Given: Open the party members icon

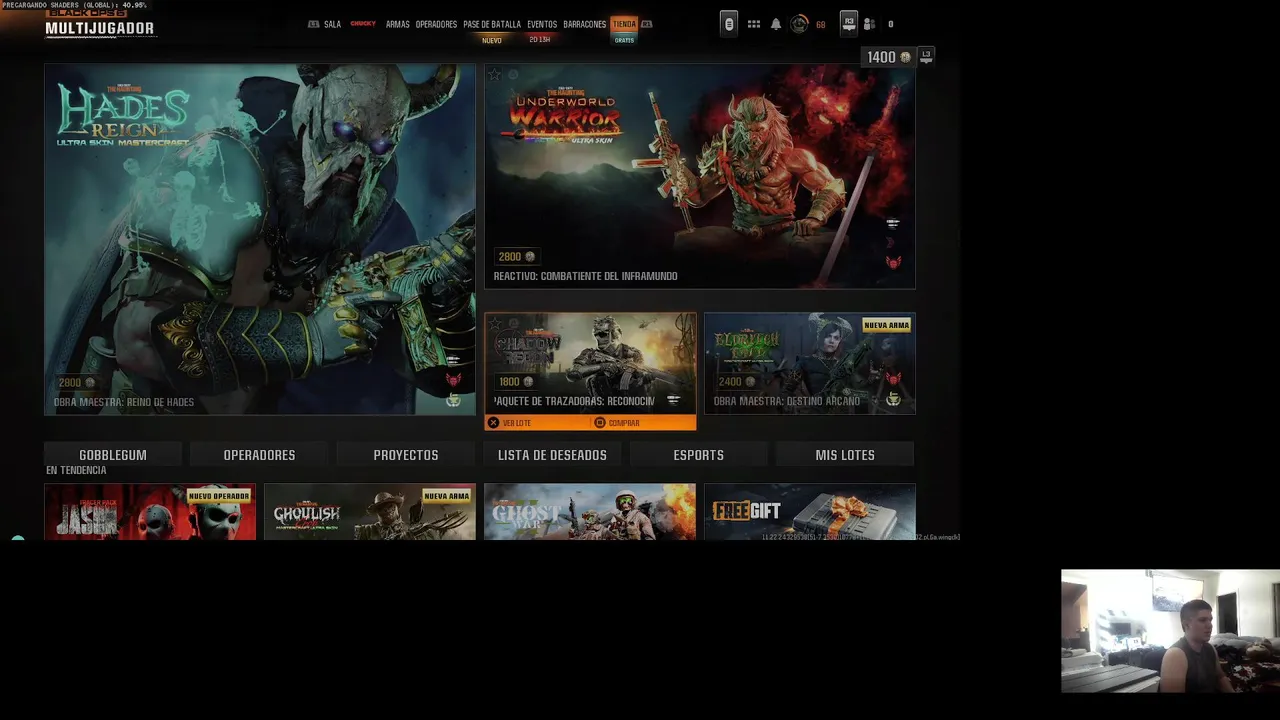Looking at the screenshot, I should [x=869, y=24].
